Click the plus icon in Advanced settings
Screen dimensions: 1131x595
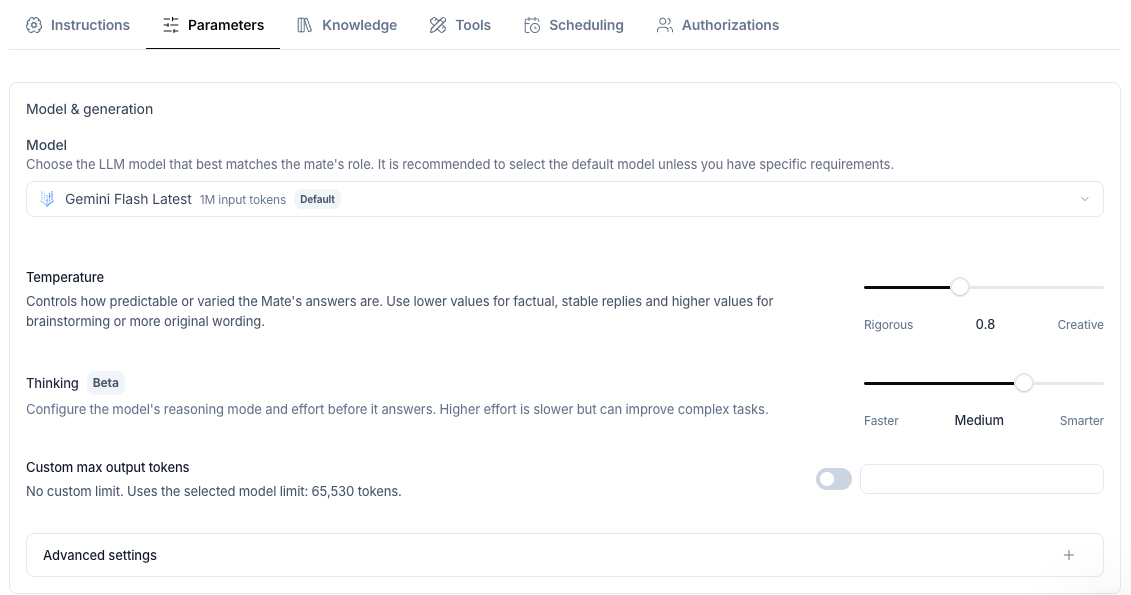[x=1069, y=555]
